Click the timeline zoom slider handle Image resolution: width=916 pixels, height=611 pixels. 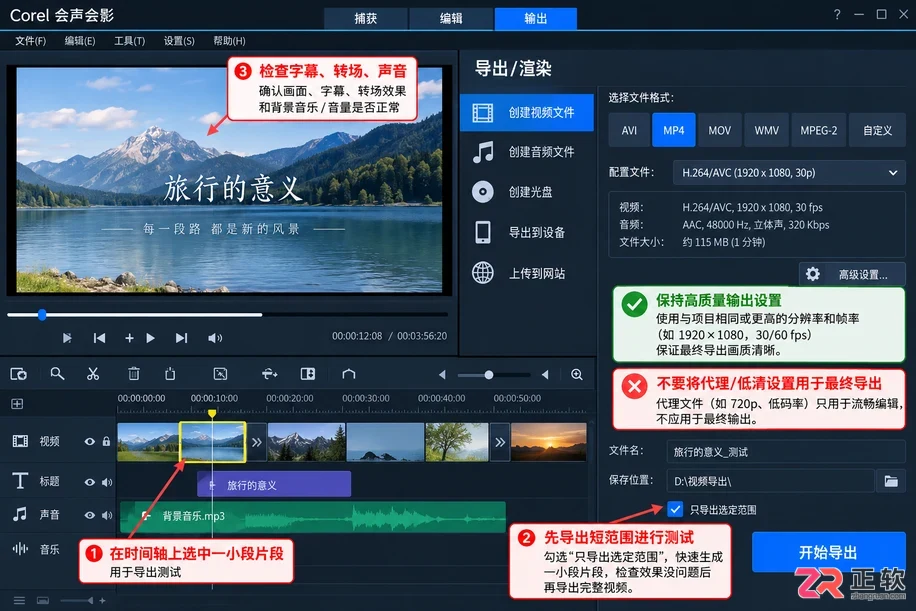488,374
